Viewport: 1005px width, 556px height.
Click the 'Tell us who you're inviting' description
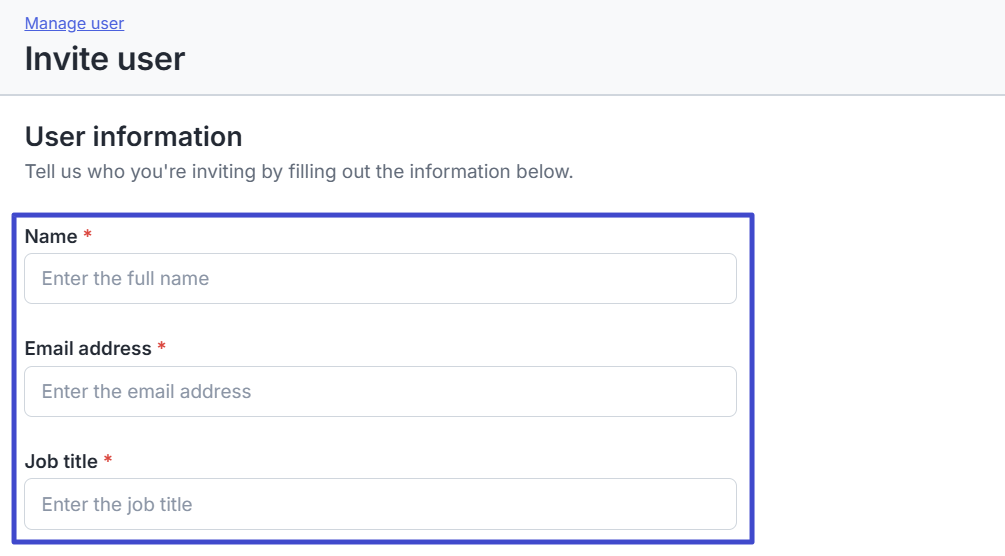[x=298, y=171]
